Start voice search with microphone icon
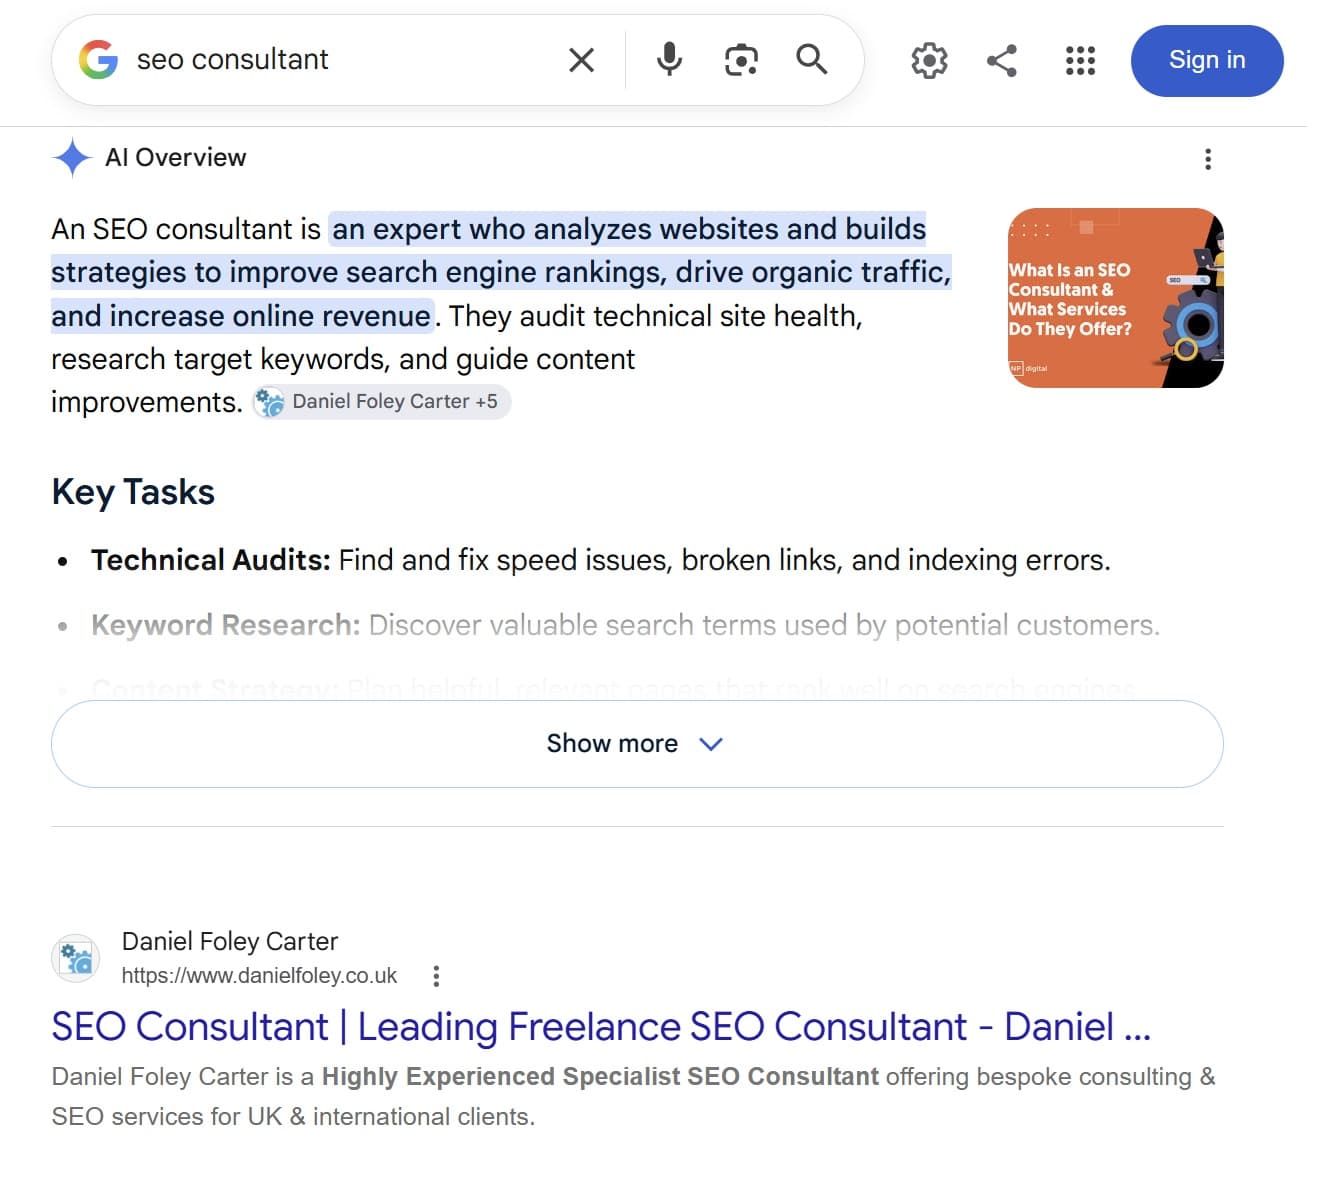 coord(669,60)
